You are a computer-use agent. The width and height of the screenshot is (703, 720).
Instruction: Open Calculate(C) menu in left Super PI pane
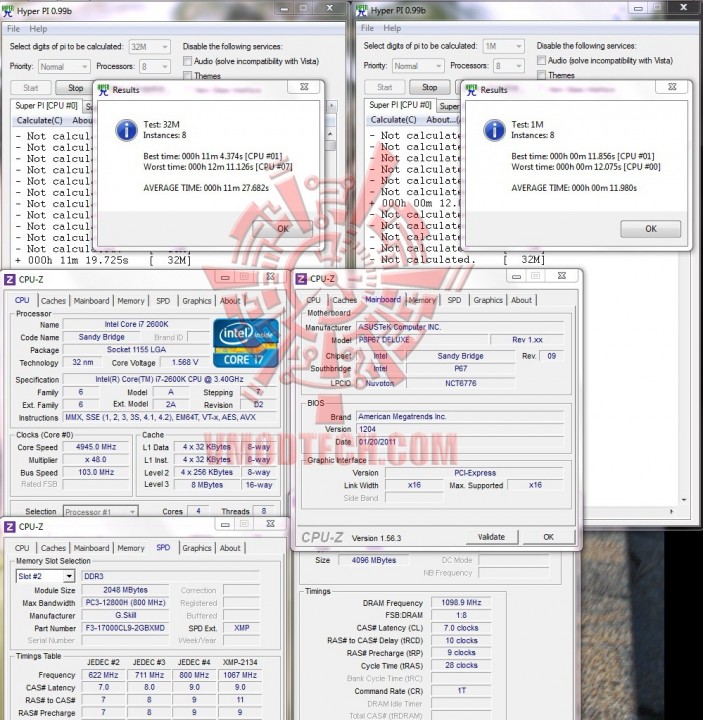(x=39, y=120)
